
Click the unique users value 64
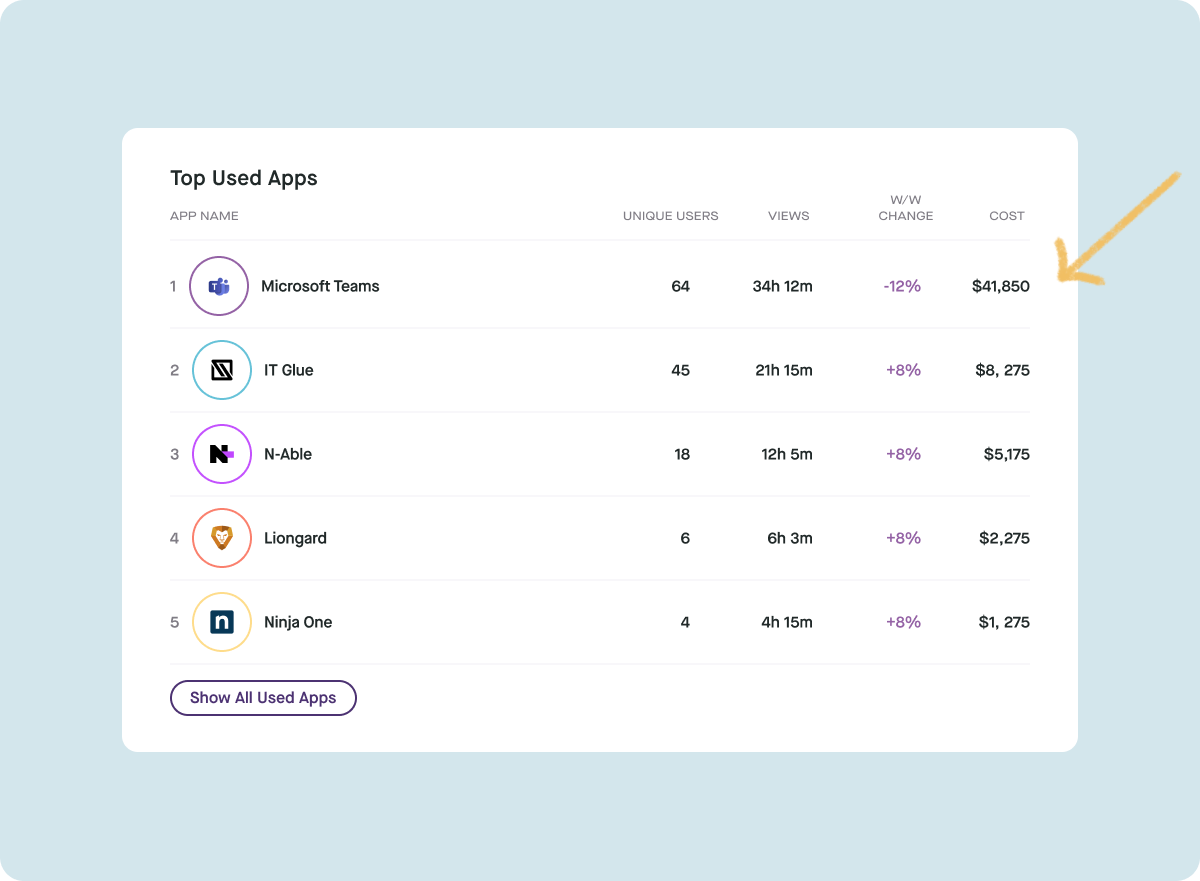click(x=681, y=286)
